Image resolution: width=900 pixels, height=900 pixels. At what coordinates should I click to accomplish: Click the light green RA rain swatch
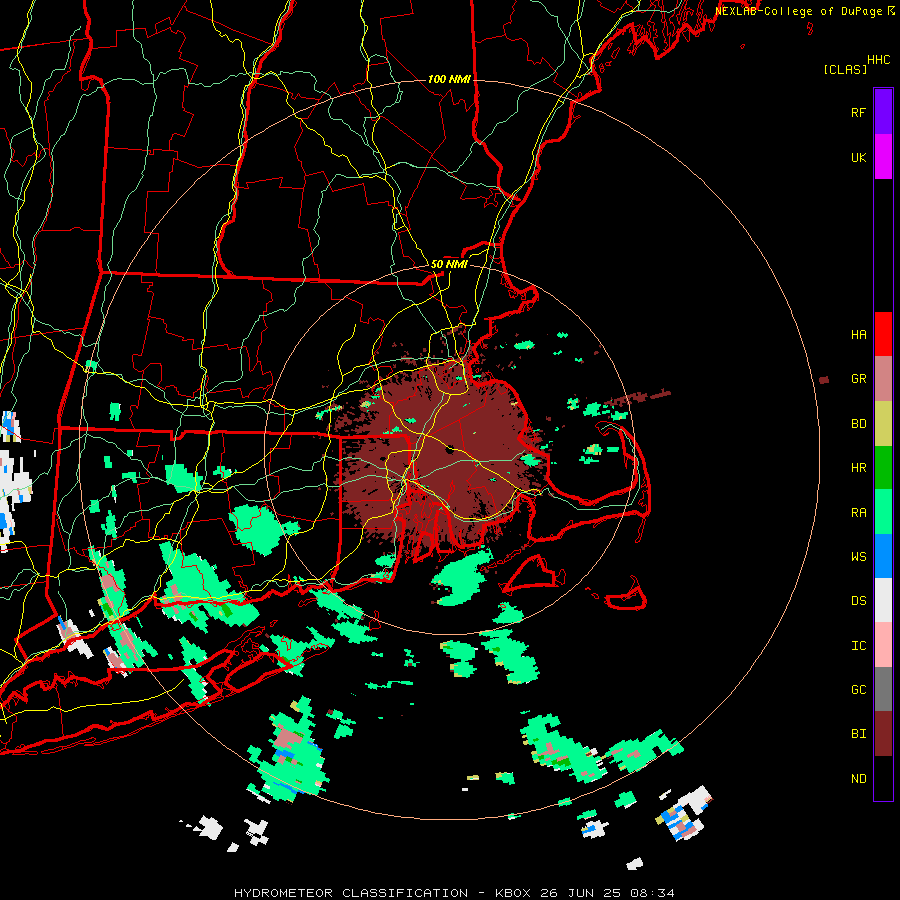pyautogui.click(x=883, y=512)
